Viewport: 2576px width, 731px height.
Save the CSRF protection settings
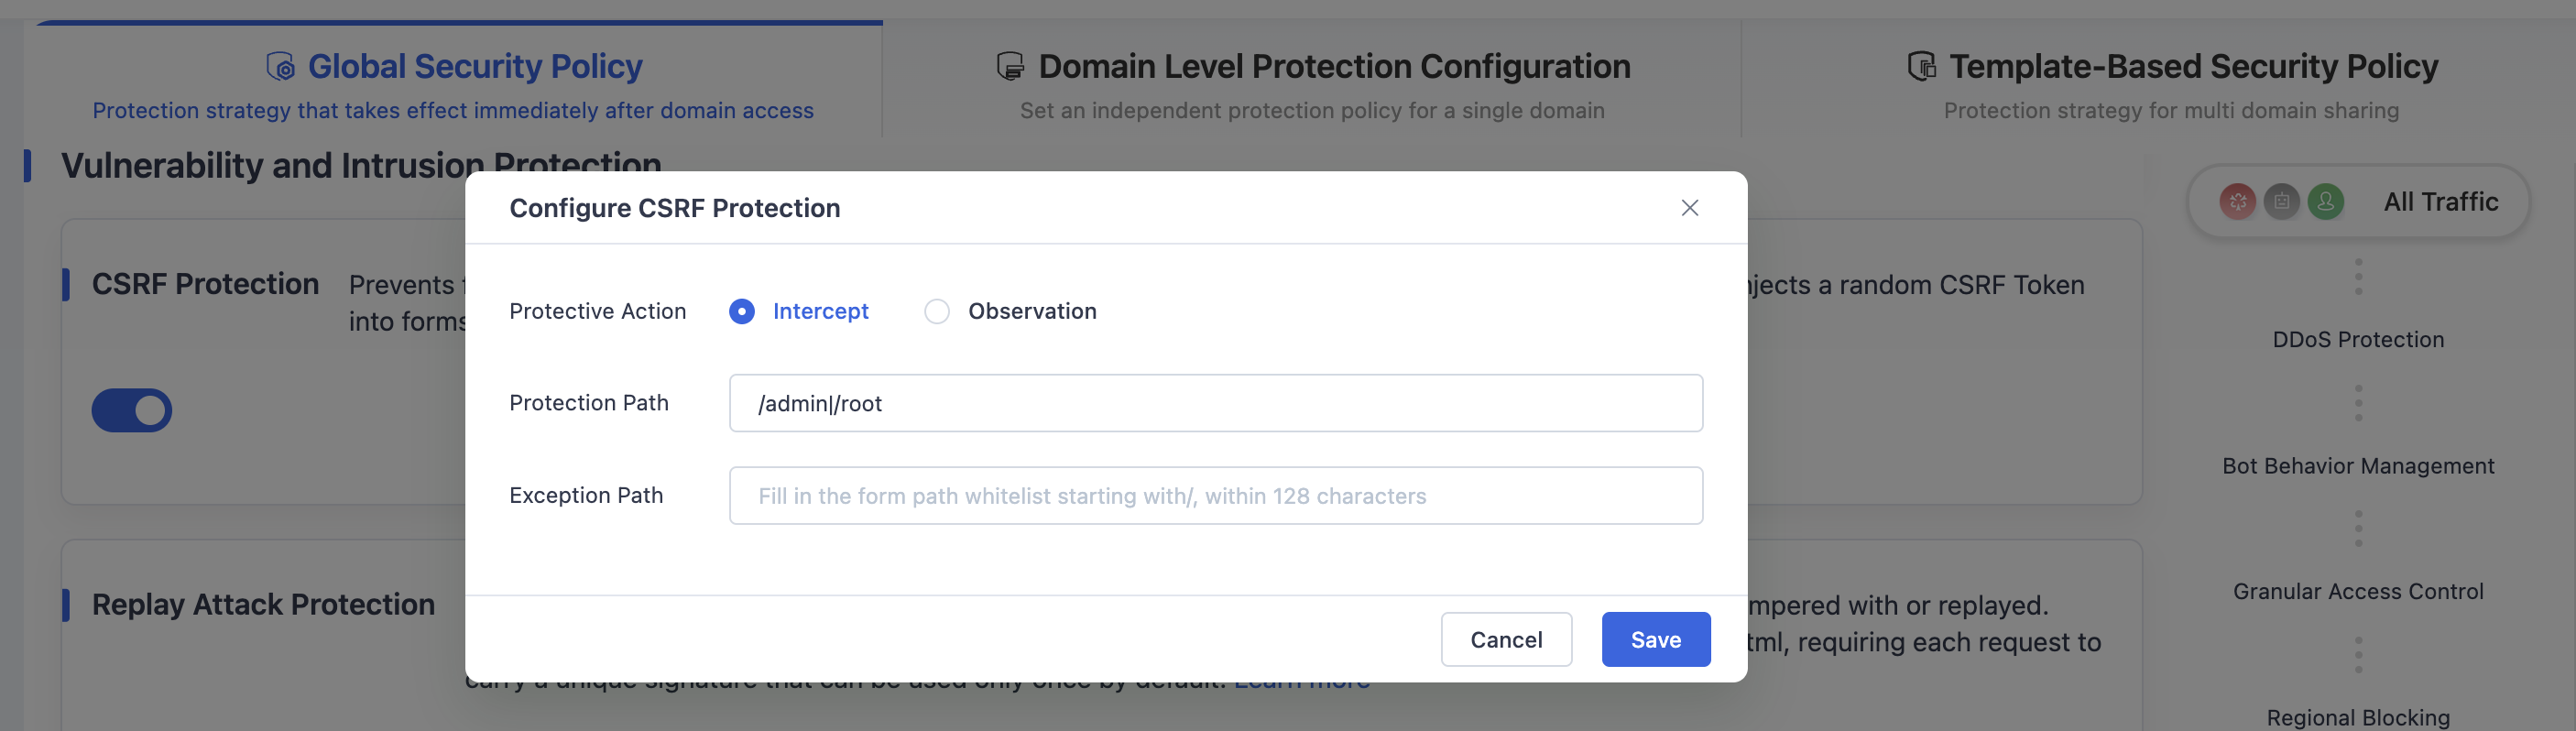click(x=1655, y=639)
